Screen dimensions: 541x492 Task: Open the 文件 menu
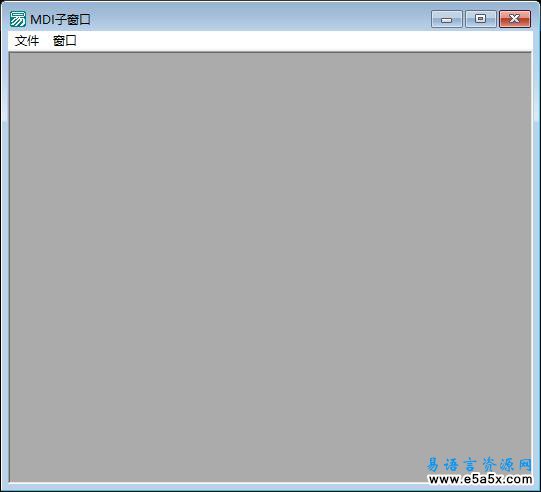coord(27,41)
